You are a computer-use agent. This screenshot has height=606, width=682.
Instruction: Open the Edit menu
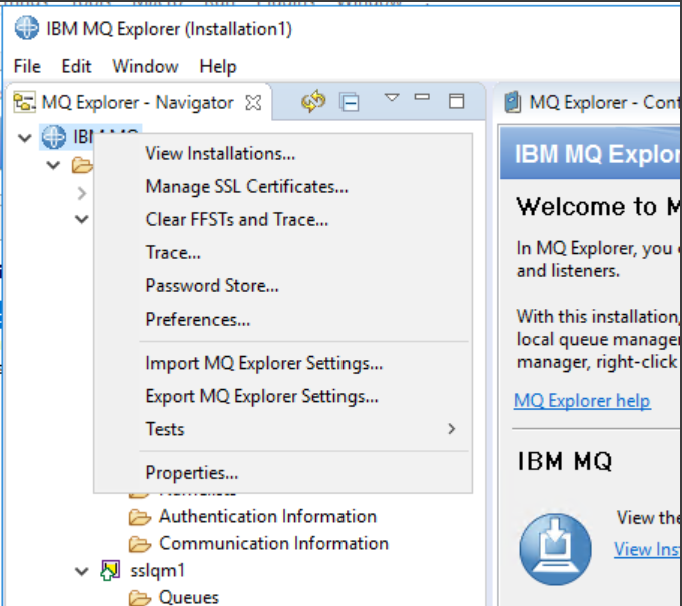pos(76,67)
